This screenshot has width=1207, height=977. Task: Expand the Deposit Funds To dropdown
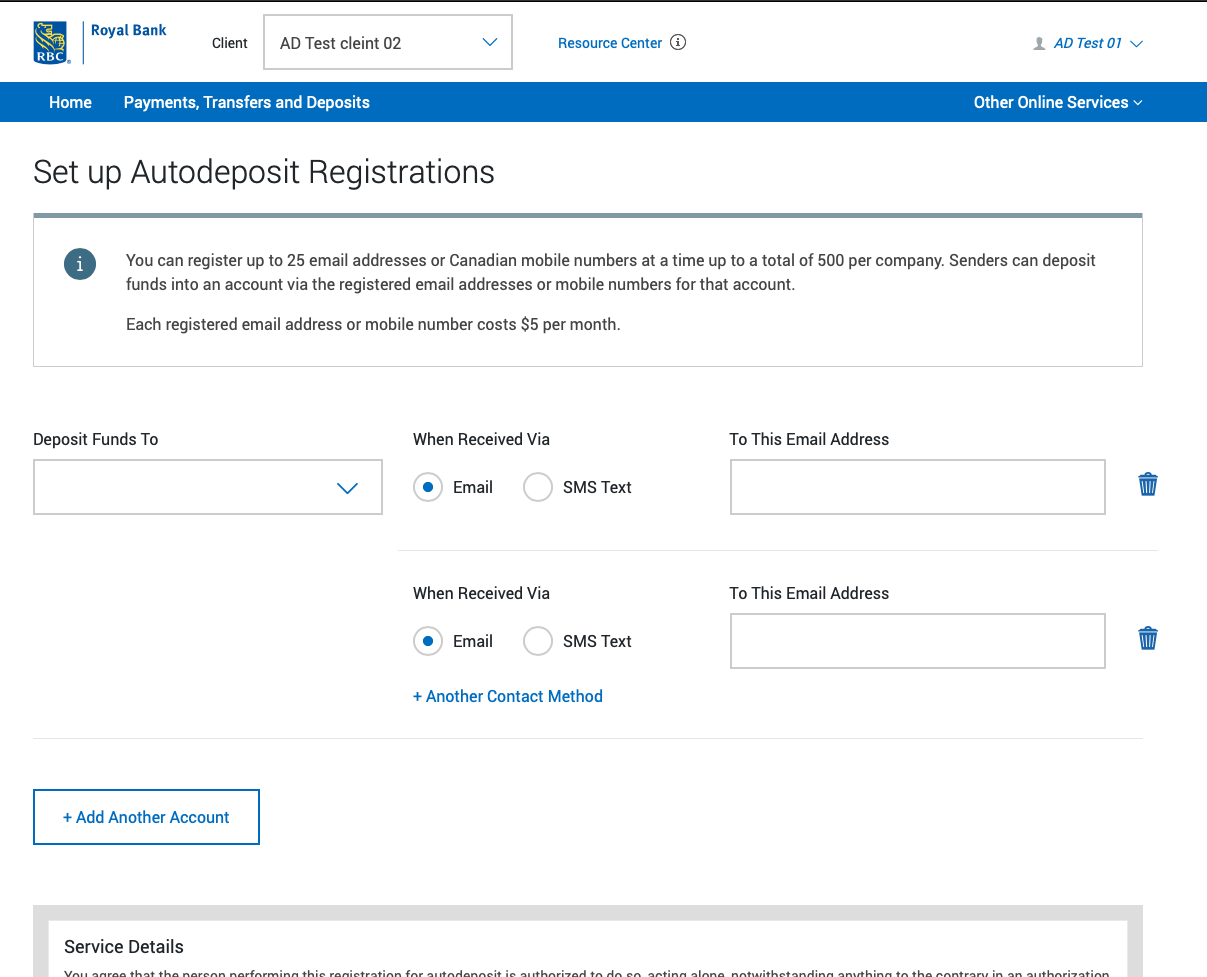coord(208,487)
